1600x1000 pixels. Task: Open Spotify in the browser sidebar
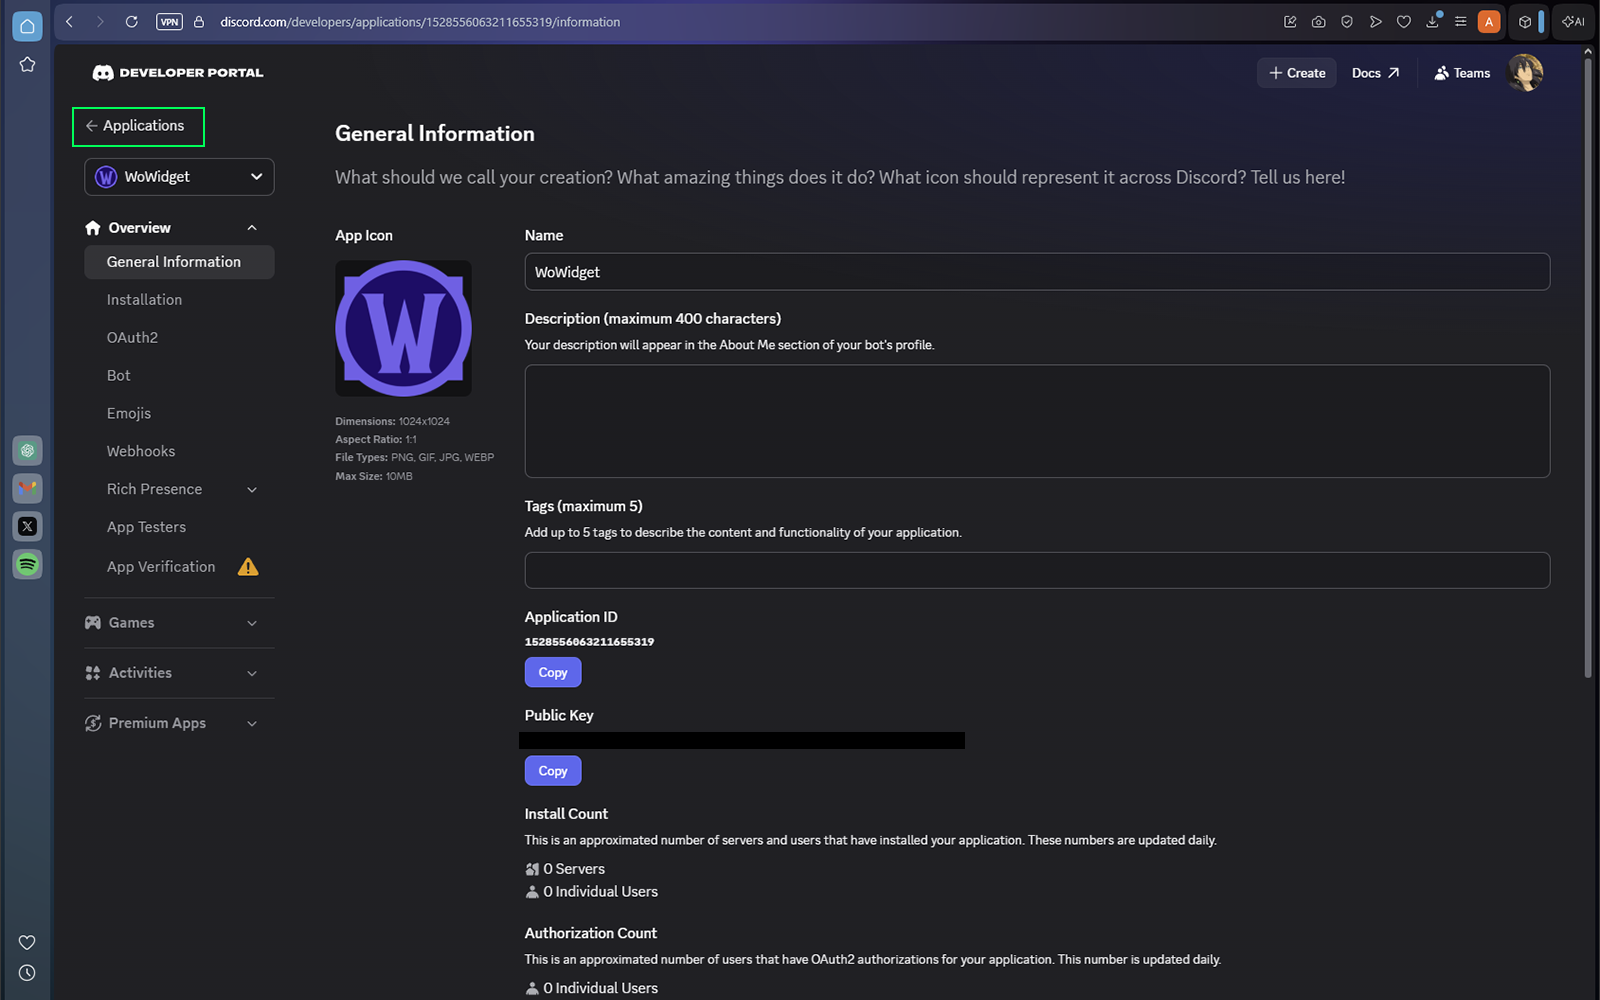pos(27,565)
